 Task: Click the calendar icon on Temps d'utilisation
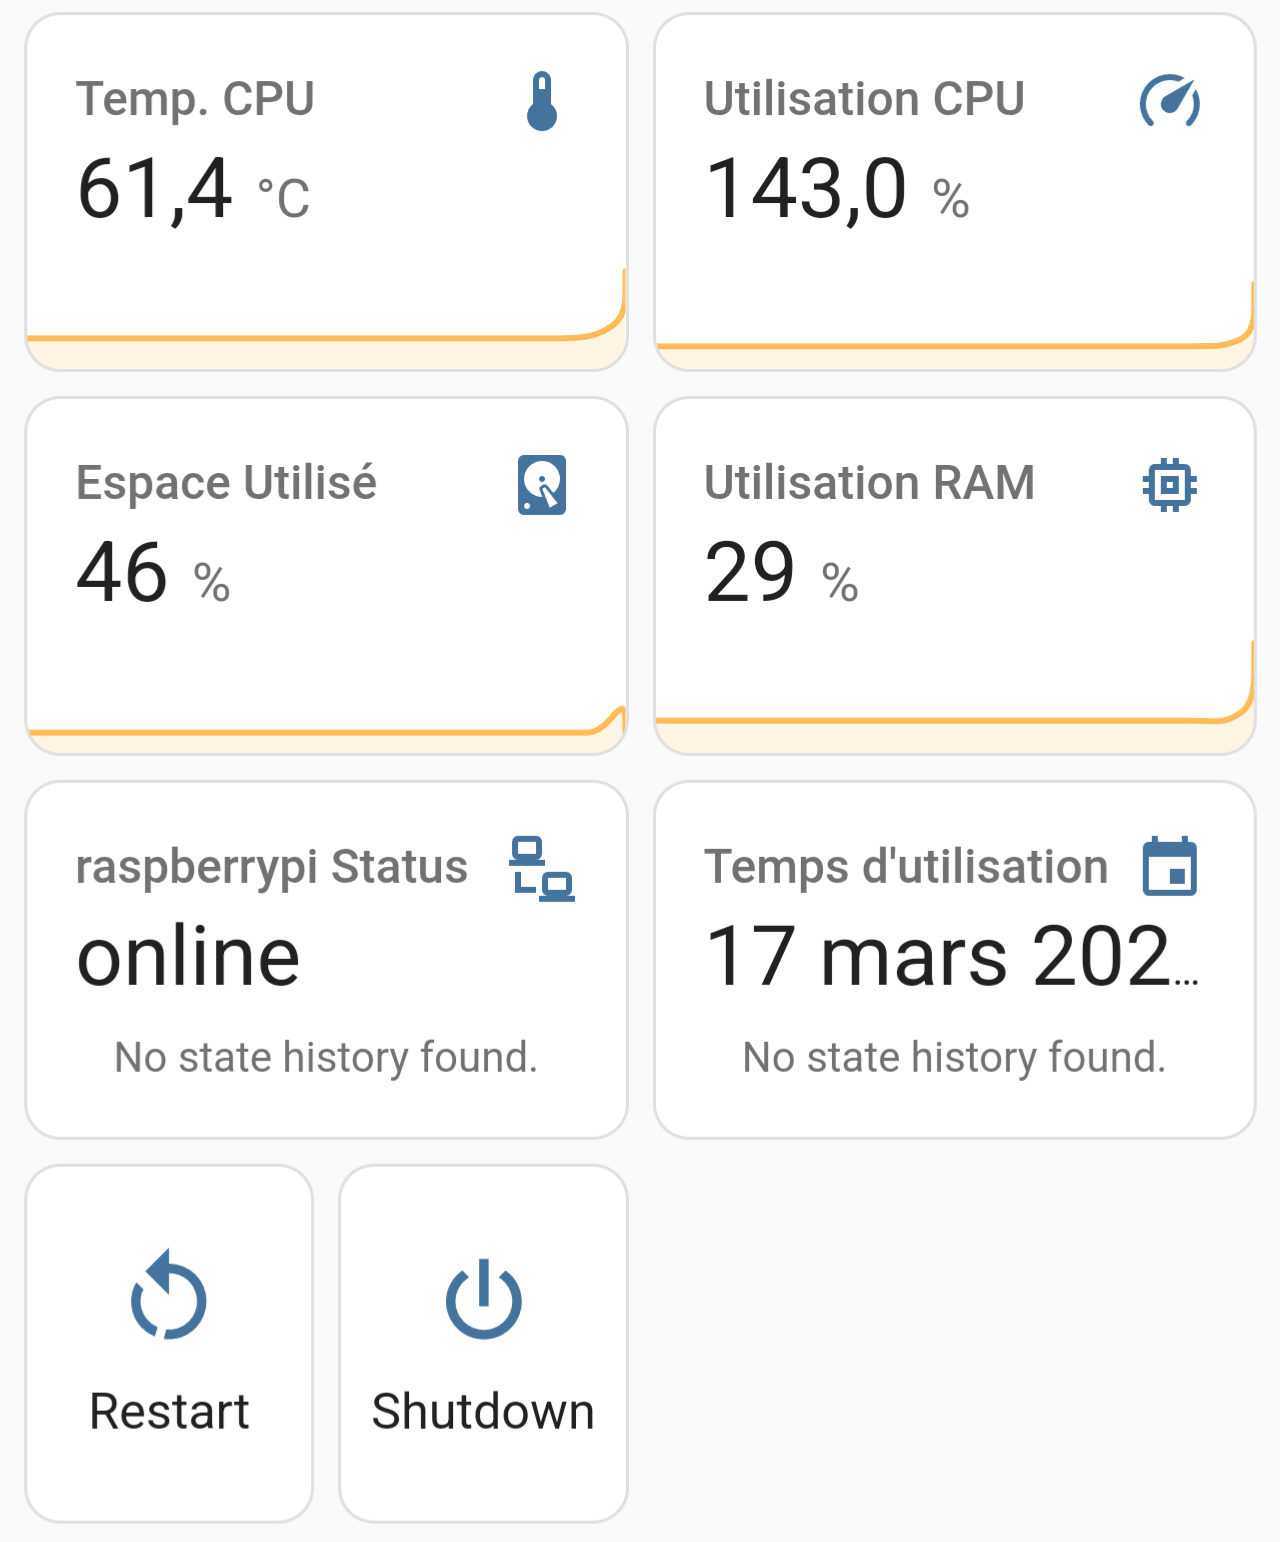(x=1170, y=866)
